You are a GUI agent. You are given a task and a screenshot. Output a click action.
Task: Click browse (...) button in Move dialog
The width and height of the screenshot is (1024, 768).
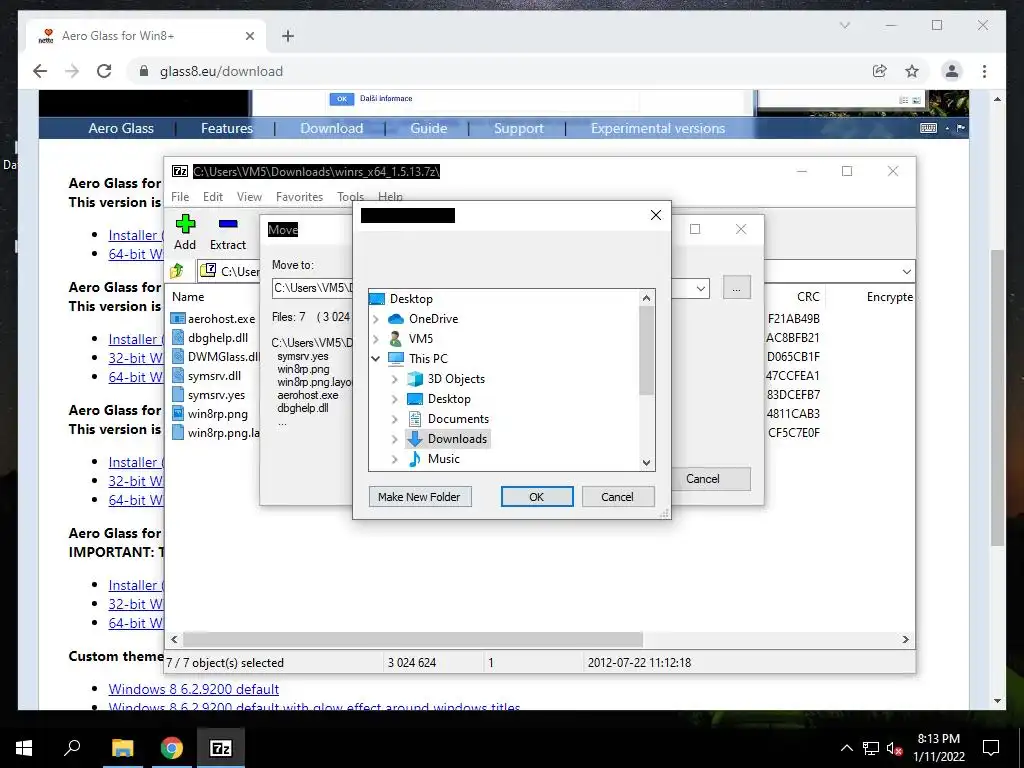tap(737, 288)
